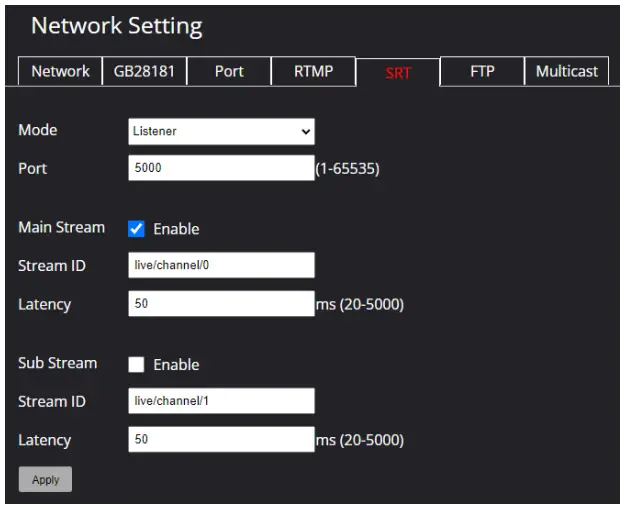Screen dimensions: 626x511
Task: Open the FTP tab
Action: pyautogui.click(x=482, y=72)
